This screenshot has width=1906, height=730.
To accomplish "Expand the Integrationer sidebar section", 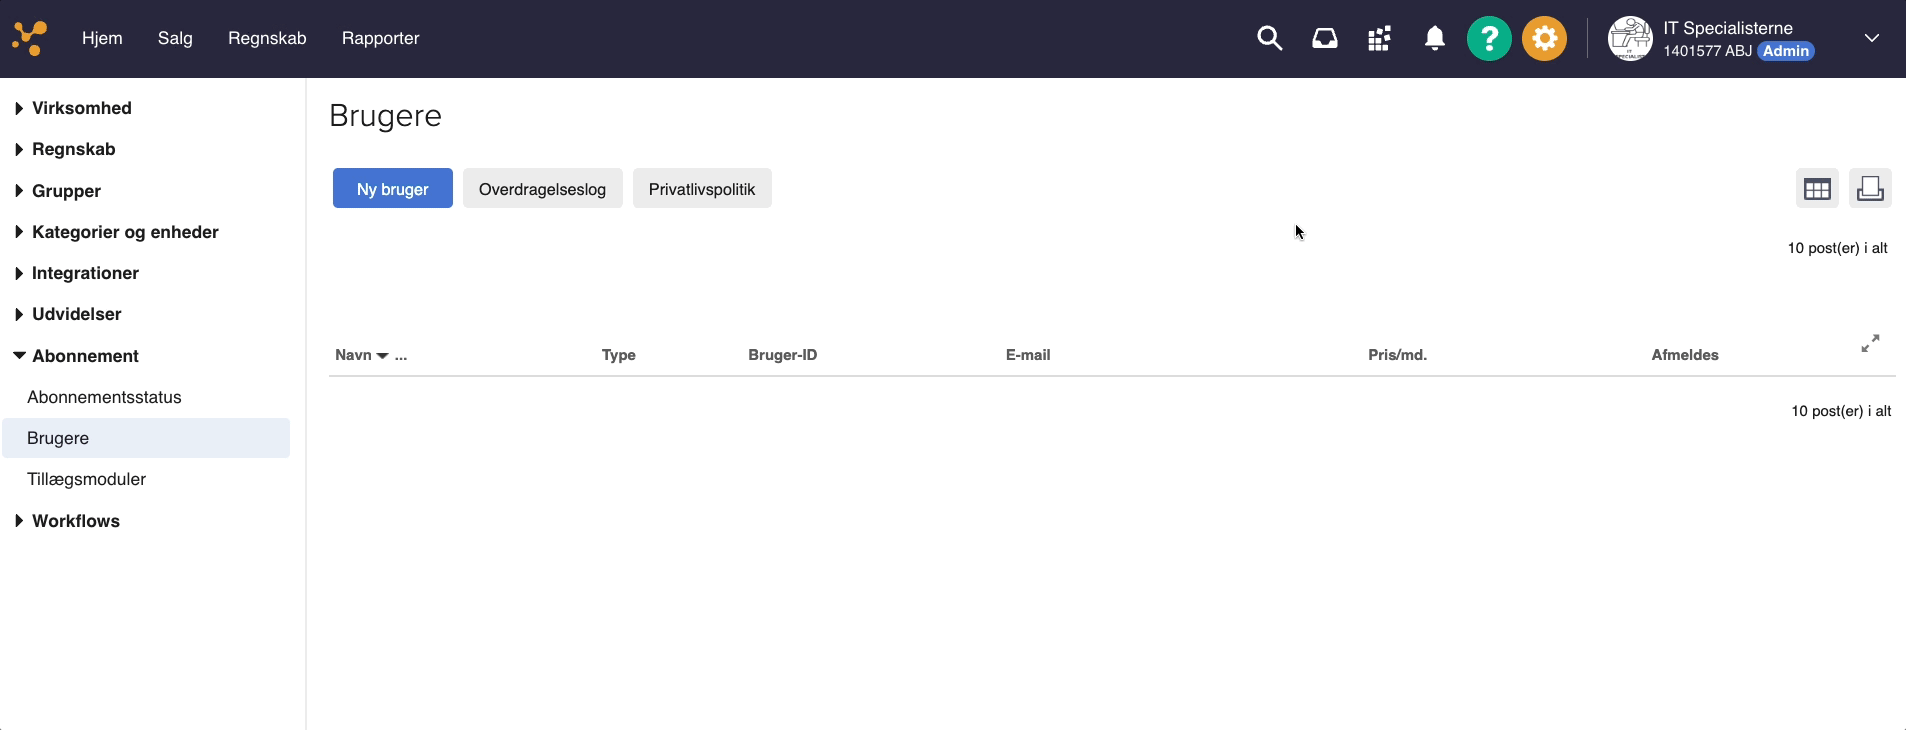I will (x=85, y=273).
